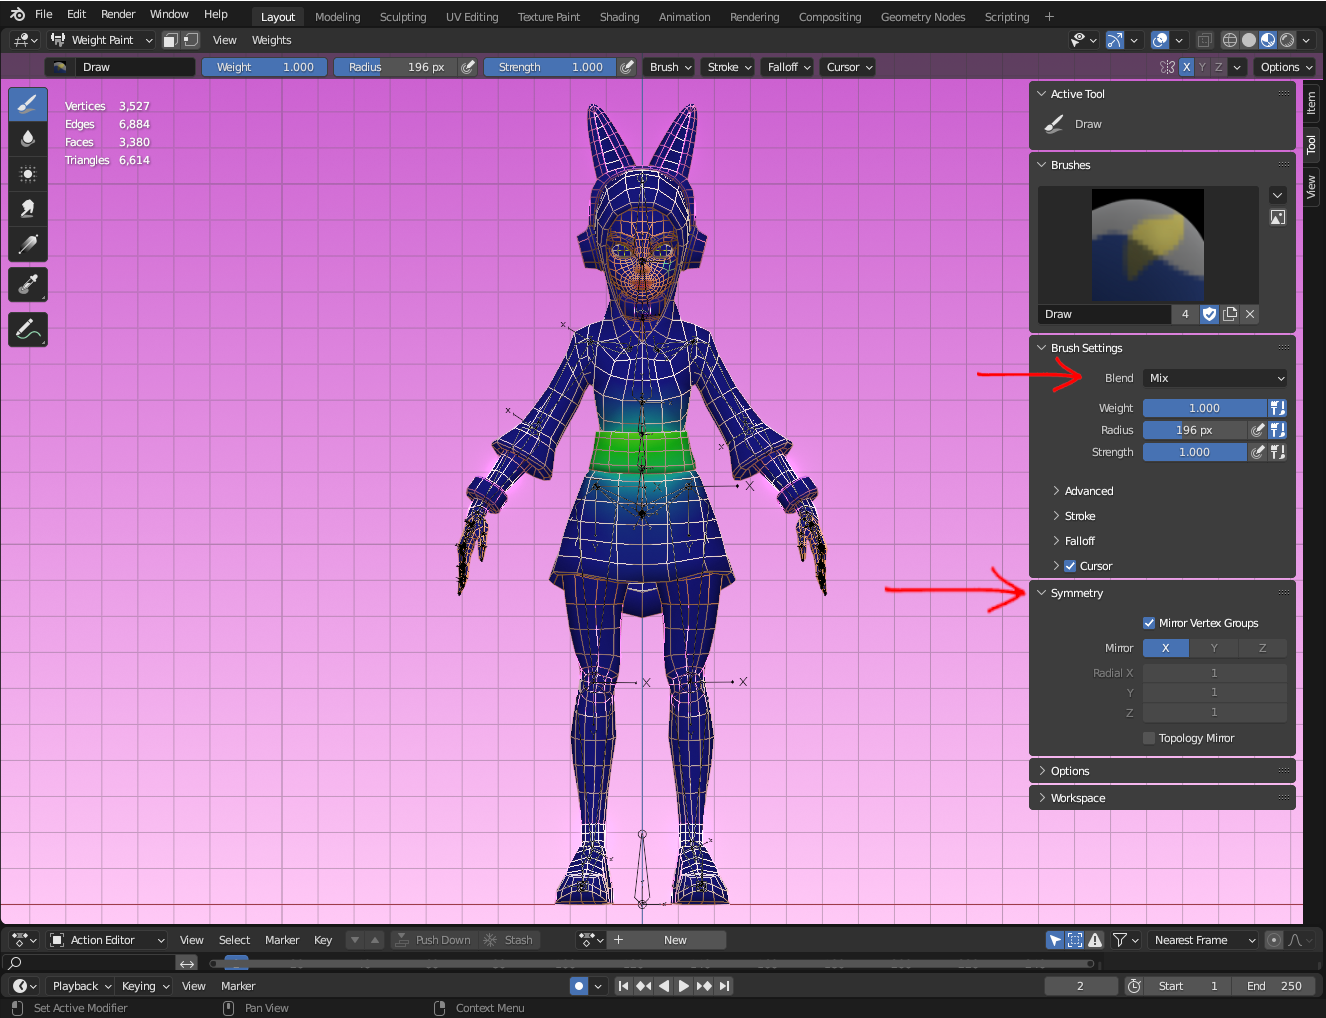Select the Sample Weight eyedropper tool

point(28,285)
